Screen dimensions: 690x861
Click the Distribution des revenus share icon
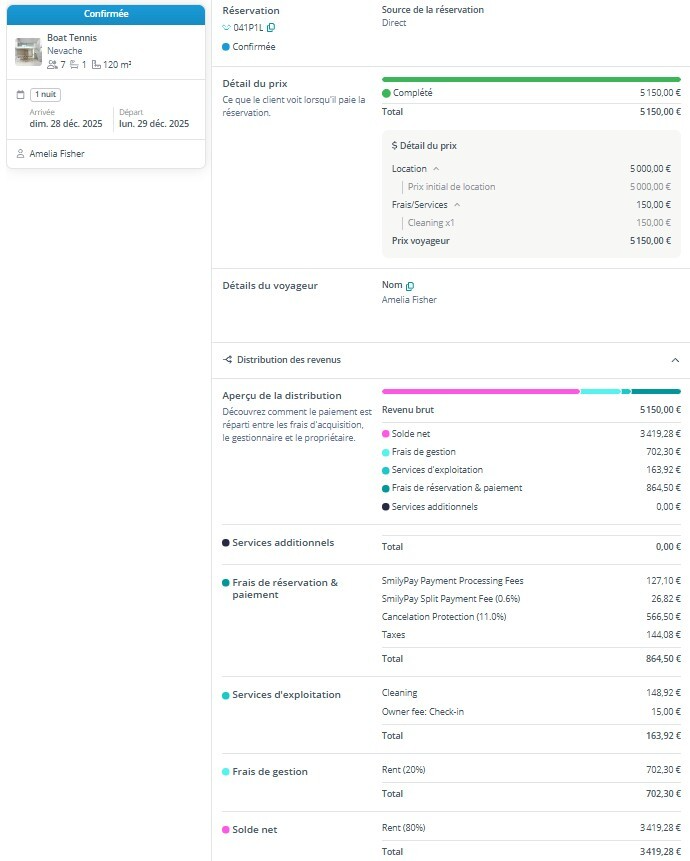pos(227,359)
